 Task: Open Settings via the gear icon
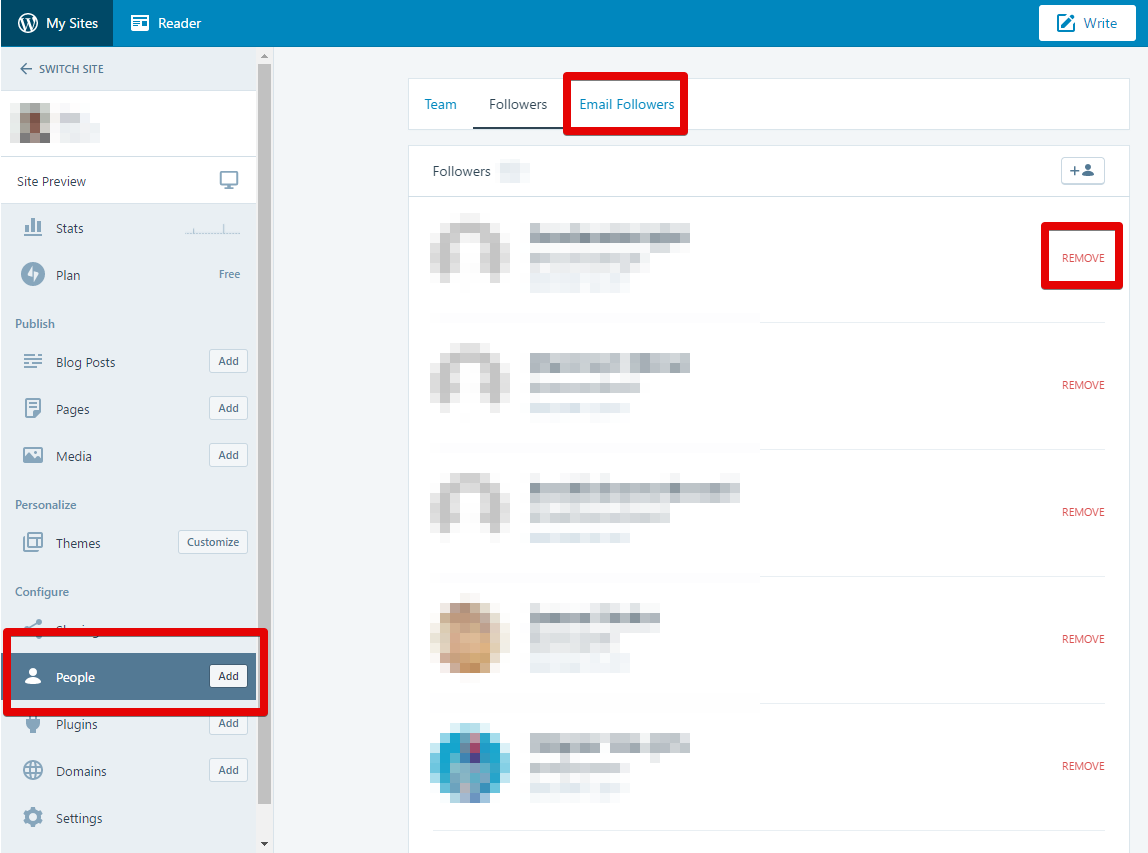[x=33, y=817]
